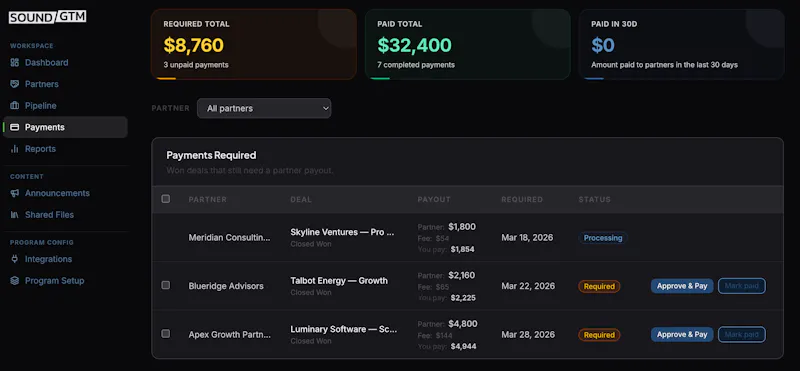Click the Partners handshake icon
Viewport: 800px width, 371px height.
point(15,84)
